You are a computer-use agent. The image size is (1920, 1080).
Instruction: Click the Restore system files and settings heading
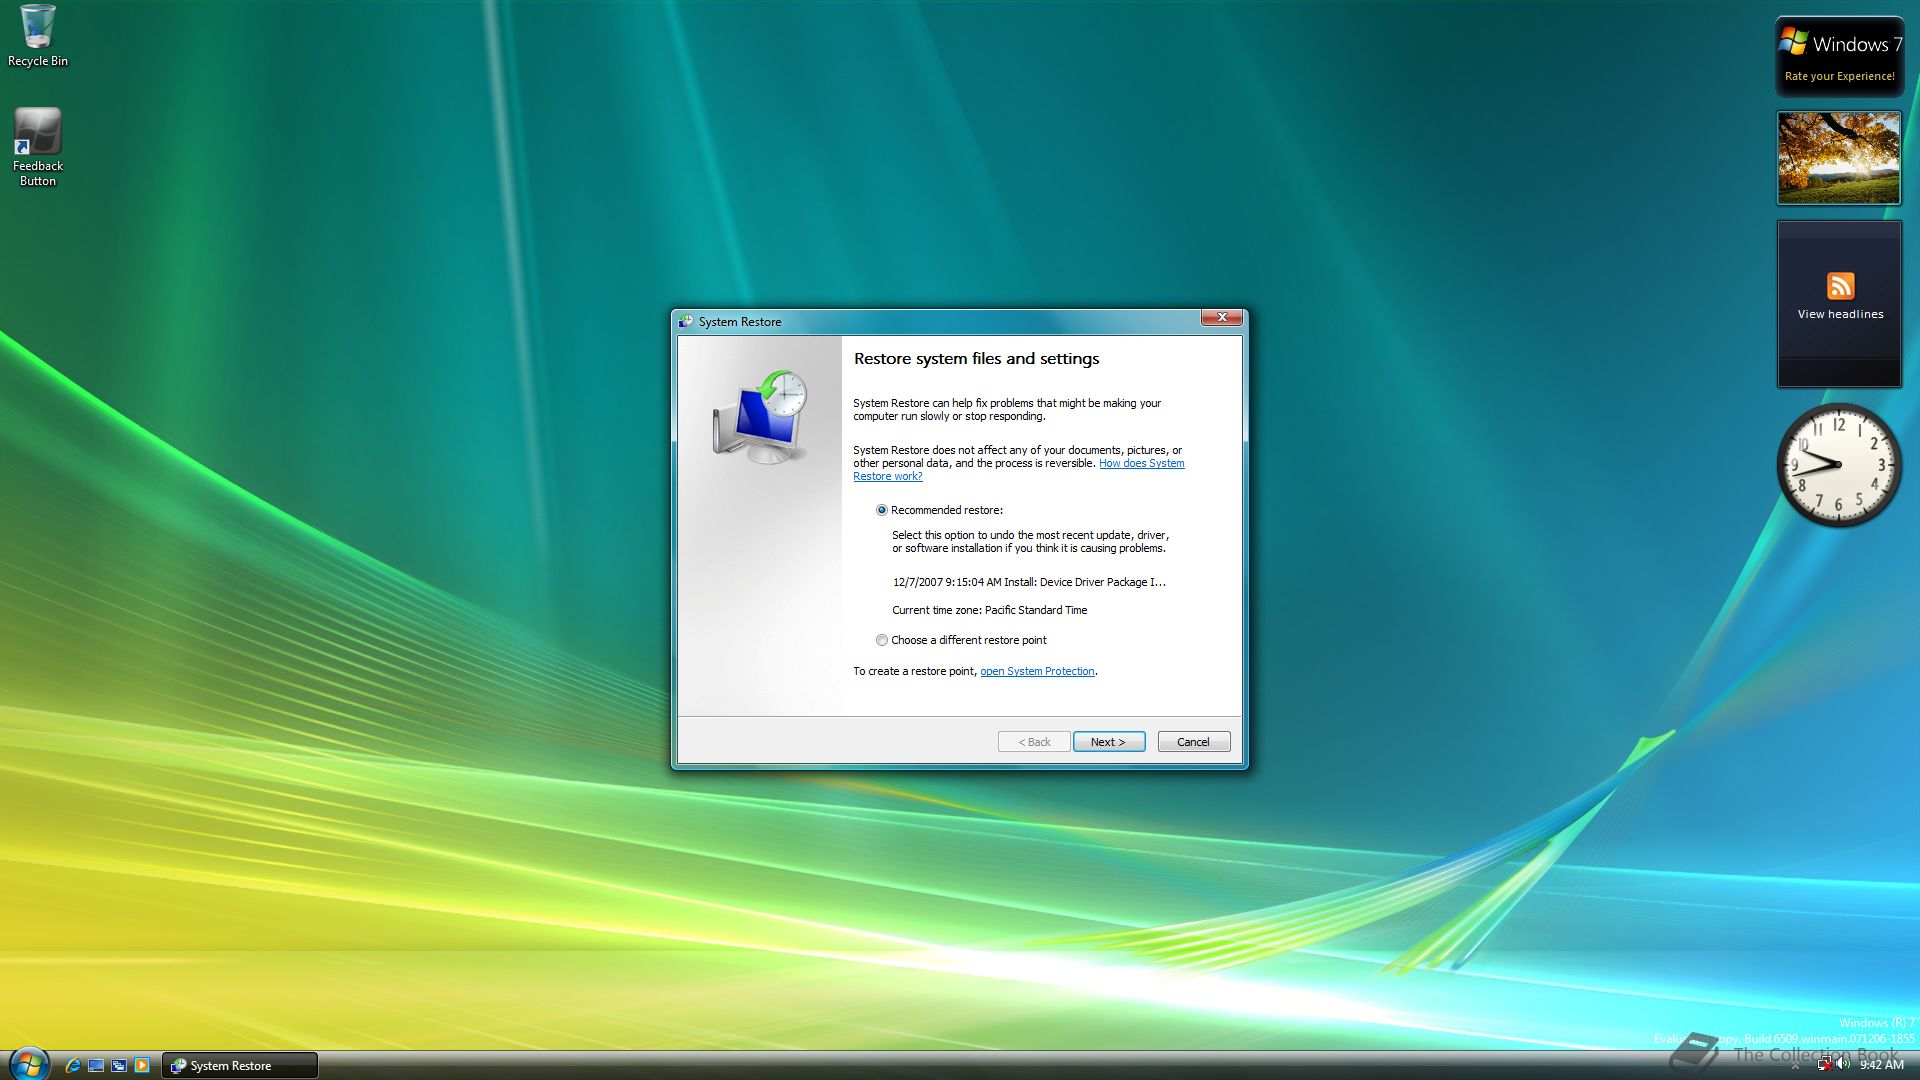tap(976, 359)
